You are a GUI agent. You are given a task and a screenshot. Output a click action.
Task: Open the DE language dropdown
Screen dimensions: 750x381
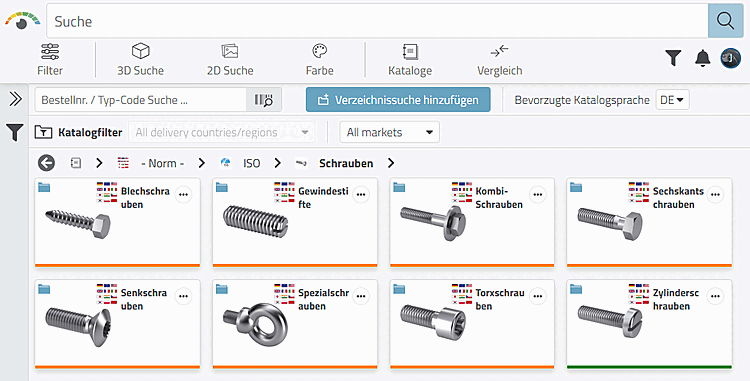pyautogui.click(x=672, y=100)
